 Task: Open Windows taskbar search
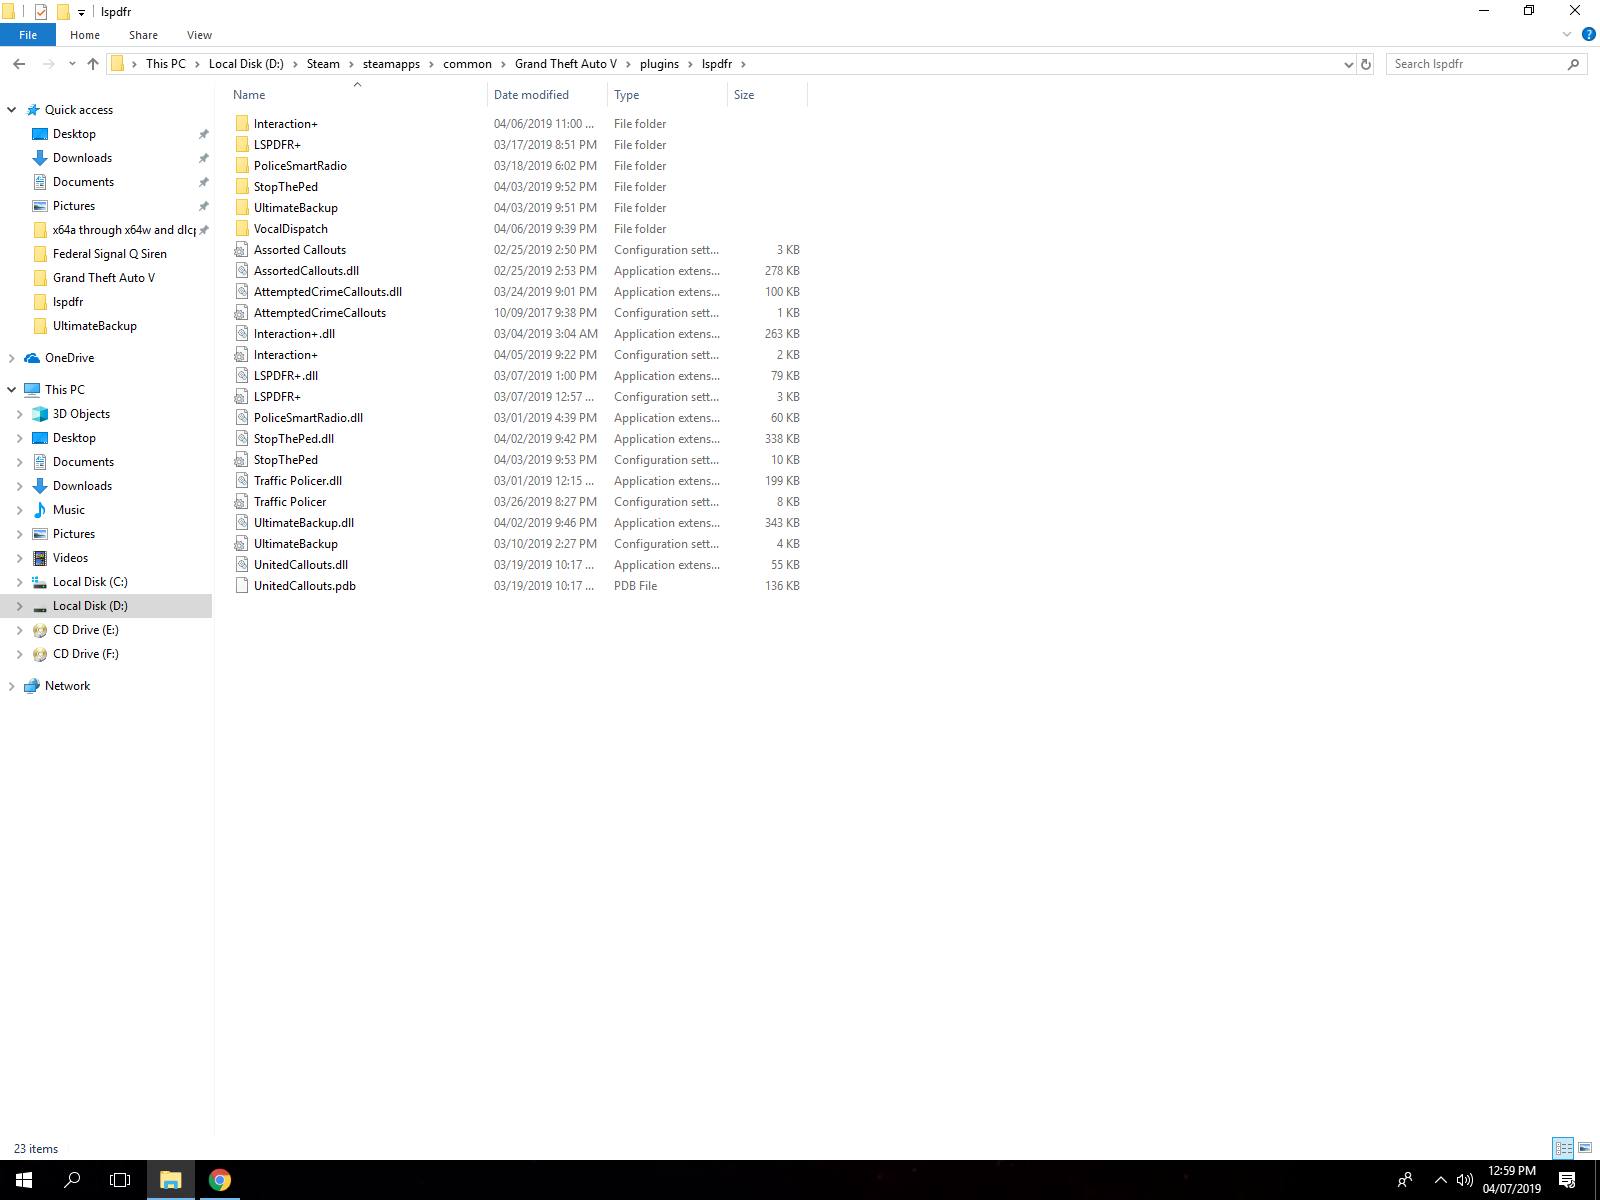coord(72,1180)
